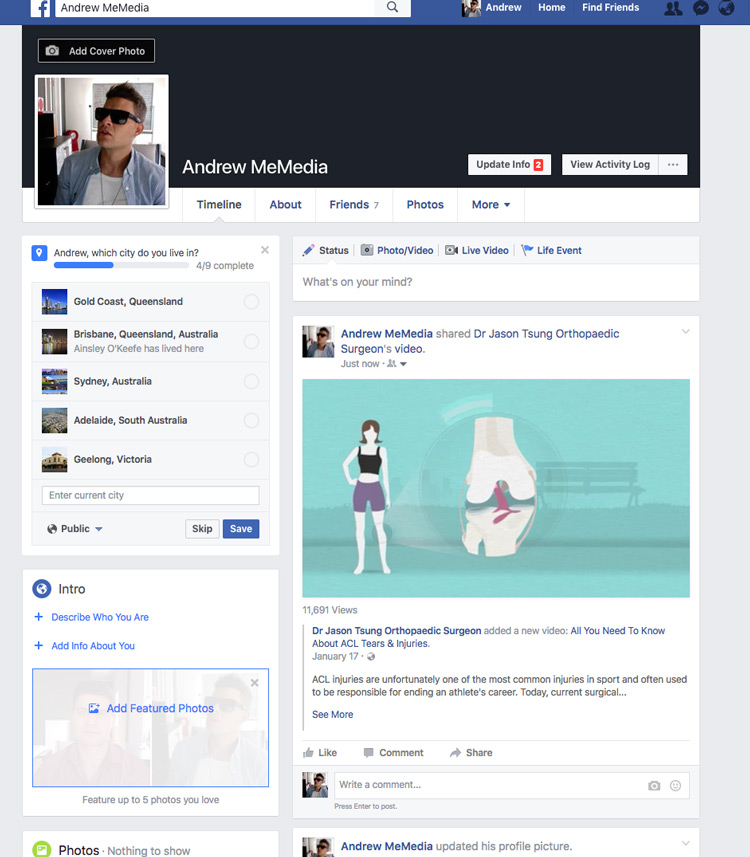Screen dimensions: 750x857
Task: Click the Add Cover Photo button
Action: pyautogui.click(x=96, y=51)
